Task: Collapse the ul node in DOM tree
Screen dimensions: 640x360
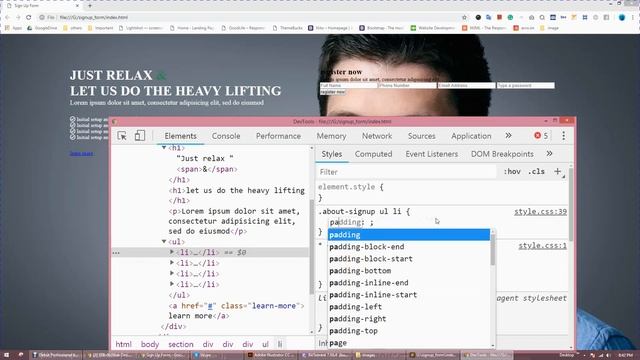Action: [164, 242]
